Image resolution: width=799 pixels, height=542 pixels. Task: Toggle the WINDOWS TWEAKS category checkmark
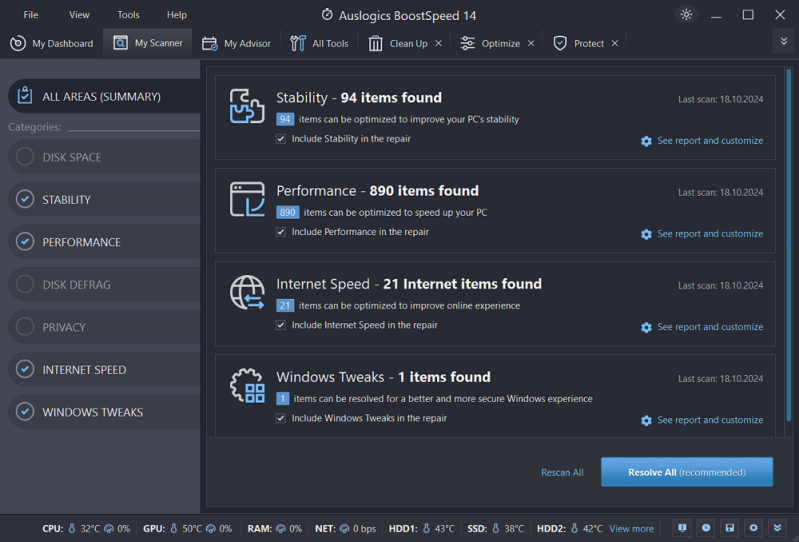point(25,412)
